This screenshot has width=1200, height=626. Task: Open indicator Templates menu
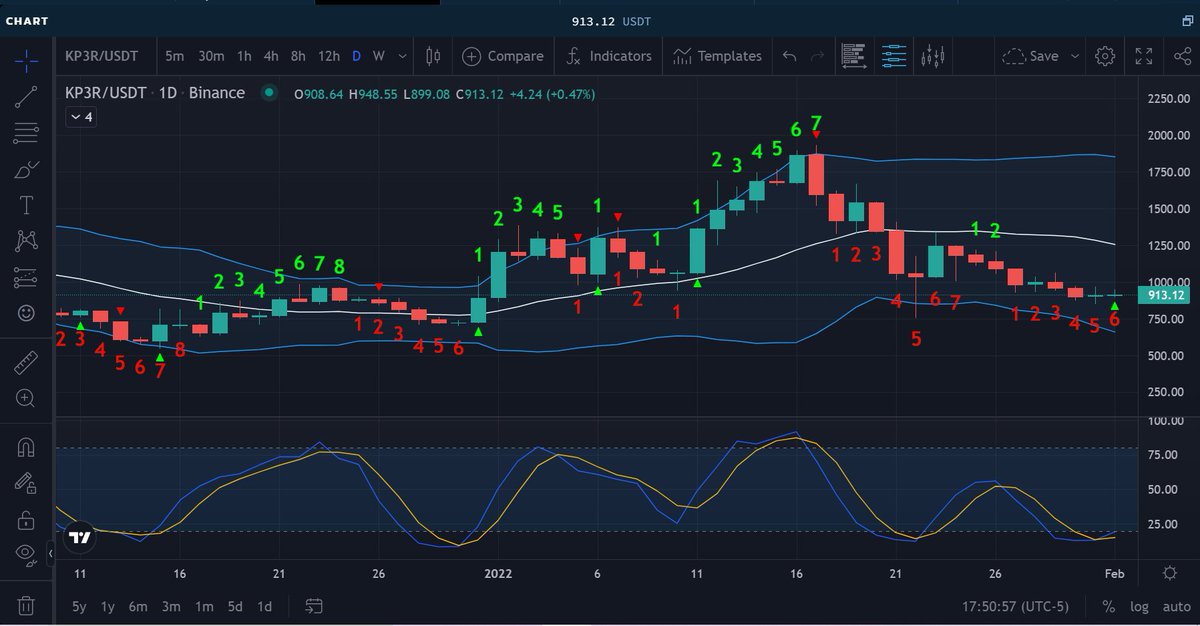pyautogui.click(x=717, y=56)
